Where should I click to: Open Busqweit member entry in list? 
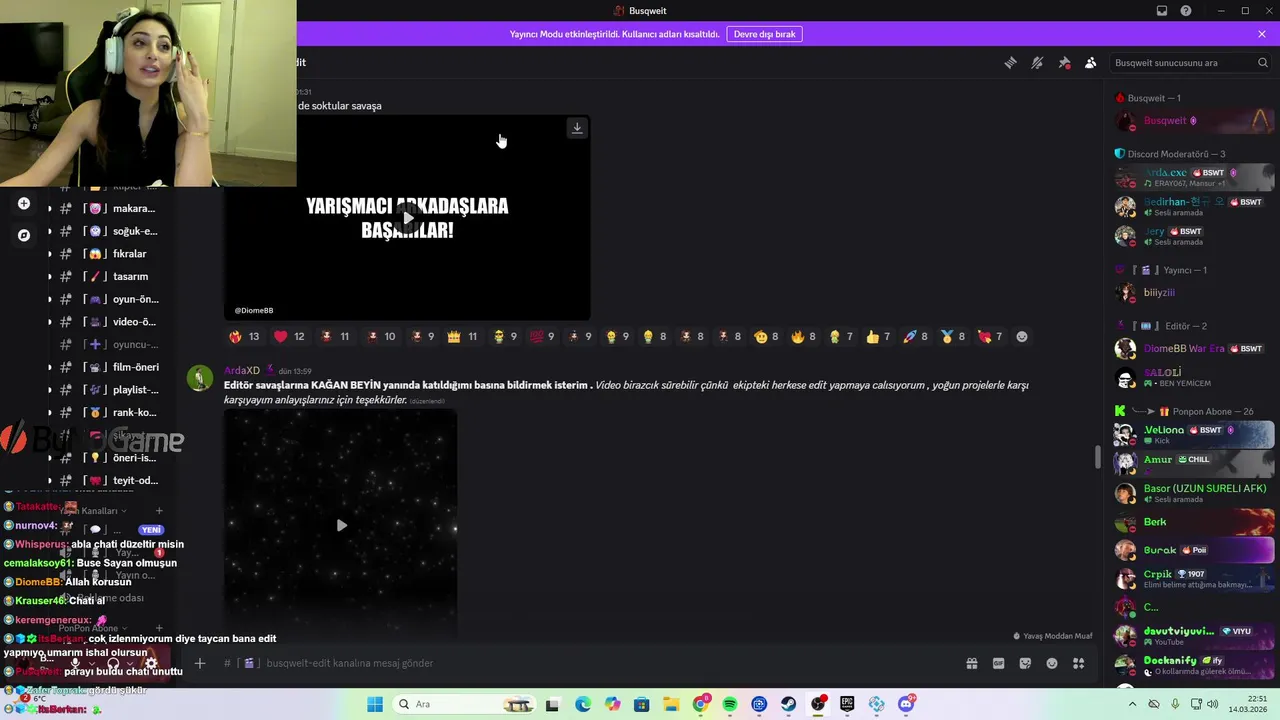(1194, 121)
